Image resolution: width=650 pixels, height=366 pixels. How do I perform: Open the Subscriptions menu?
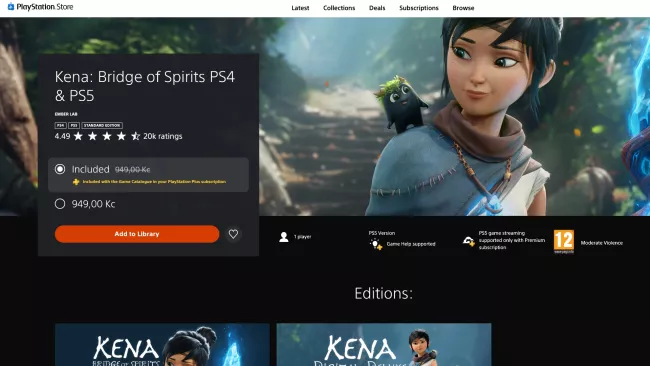(419, 8)
